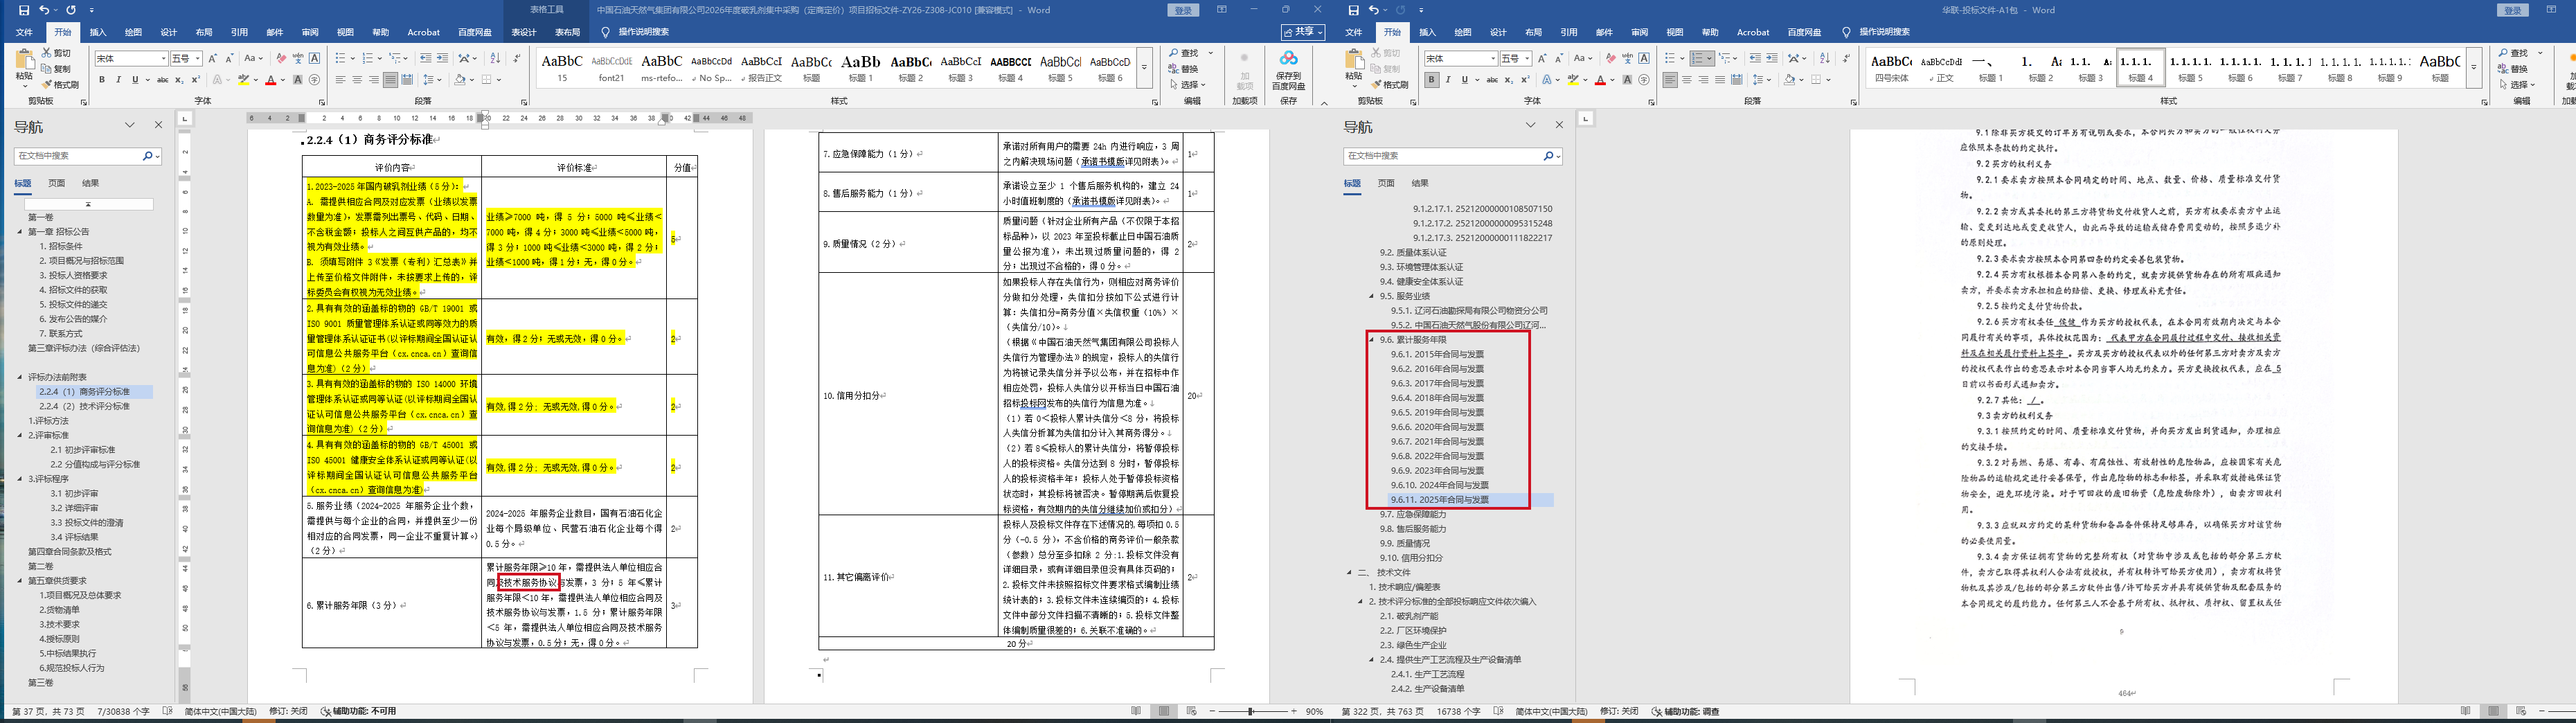Switch to 结果 tab in right navigation pane
Screen dimensions: 2576x723
coord(1420,183)
